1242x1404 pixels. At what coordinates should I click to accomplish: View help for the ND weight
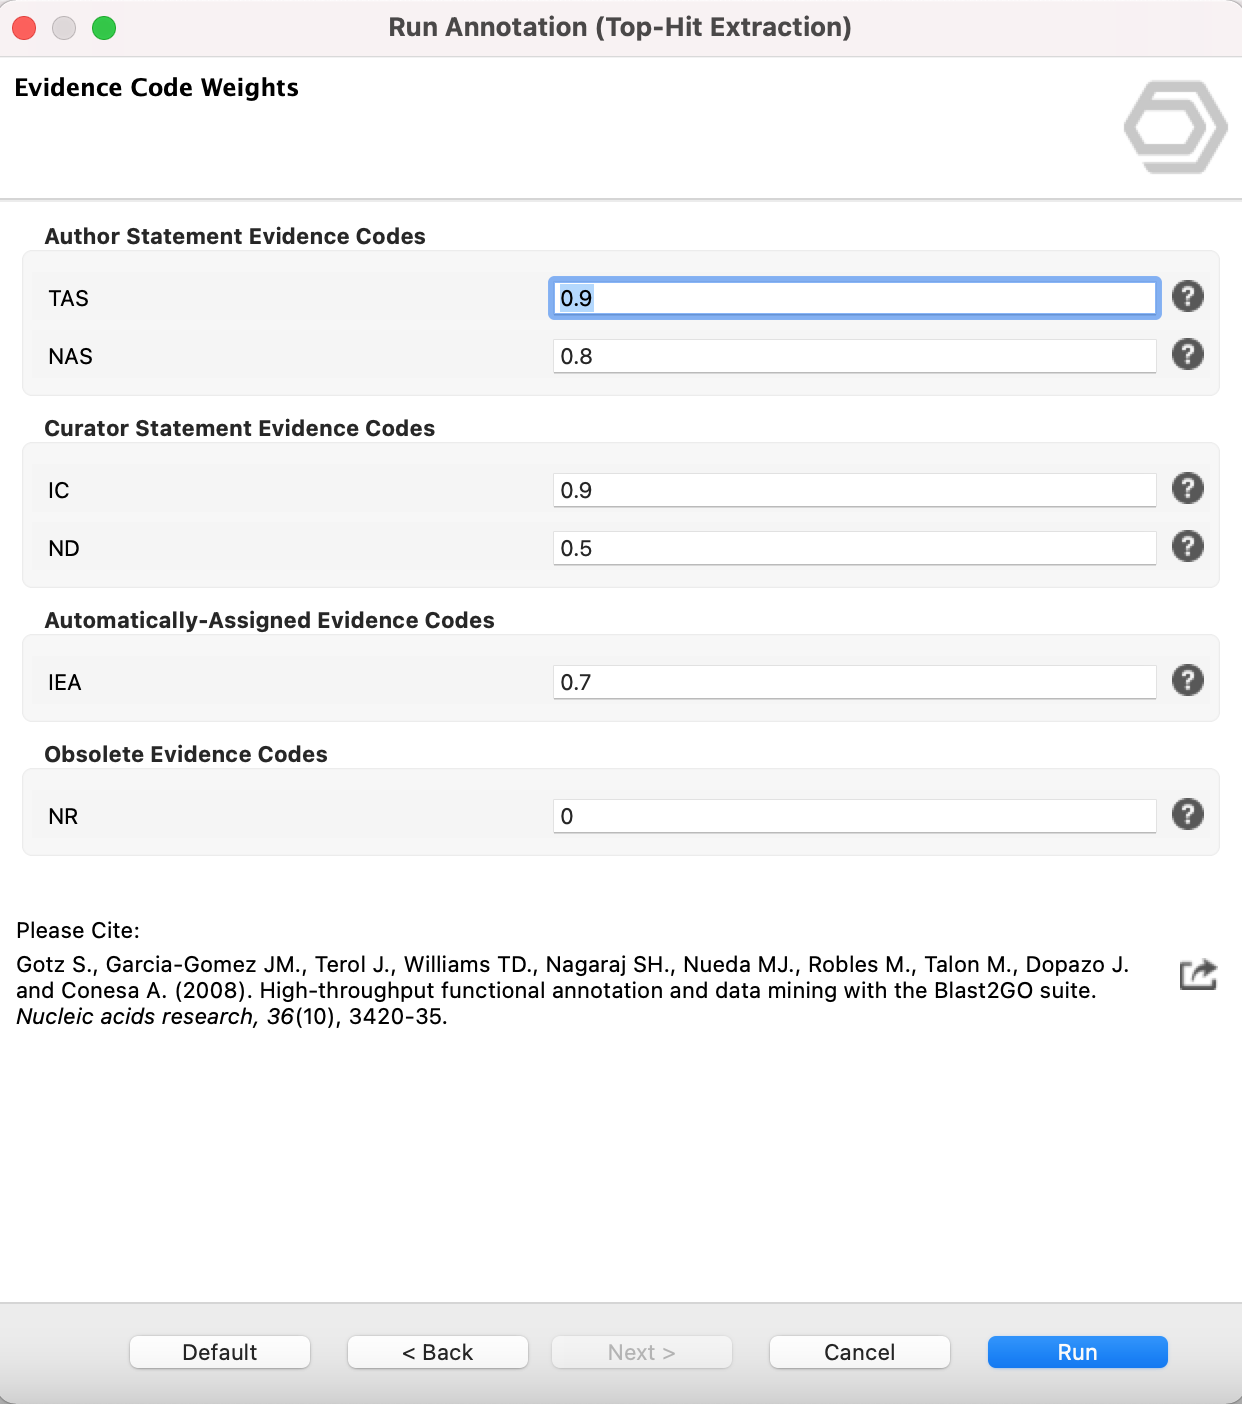[x=1187, y=547]
